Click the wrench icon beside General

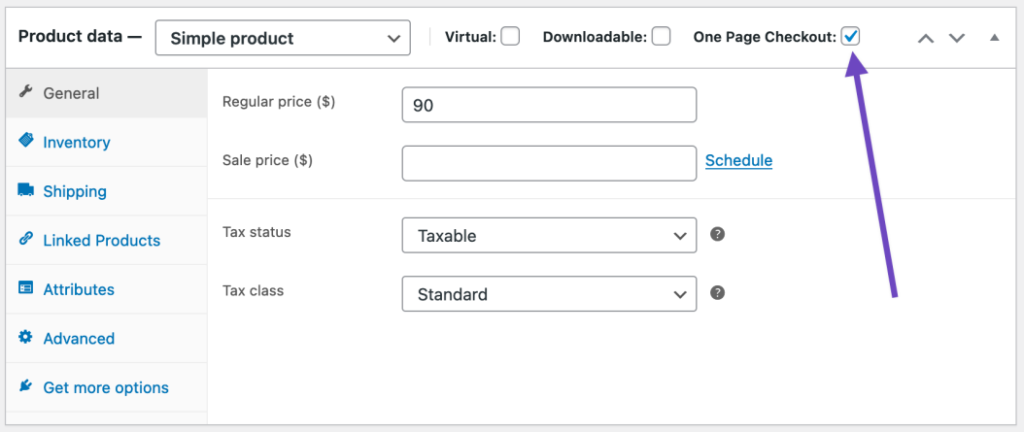point(26,93)
